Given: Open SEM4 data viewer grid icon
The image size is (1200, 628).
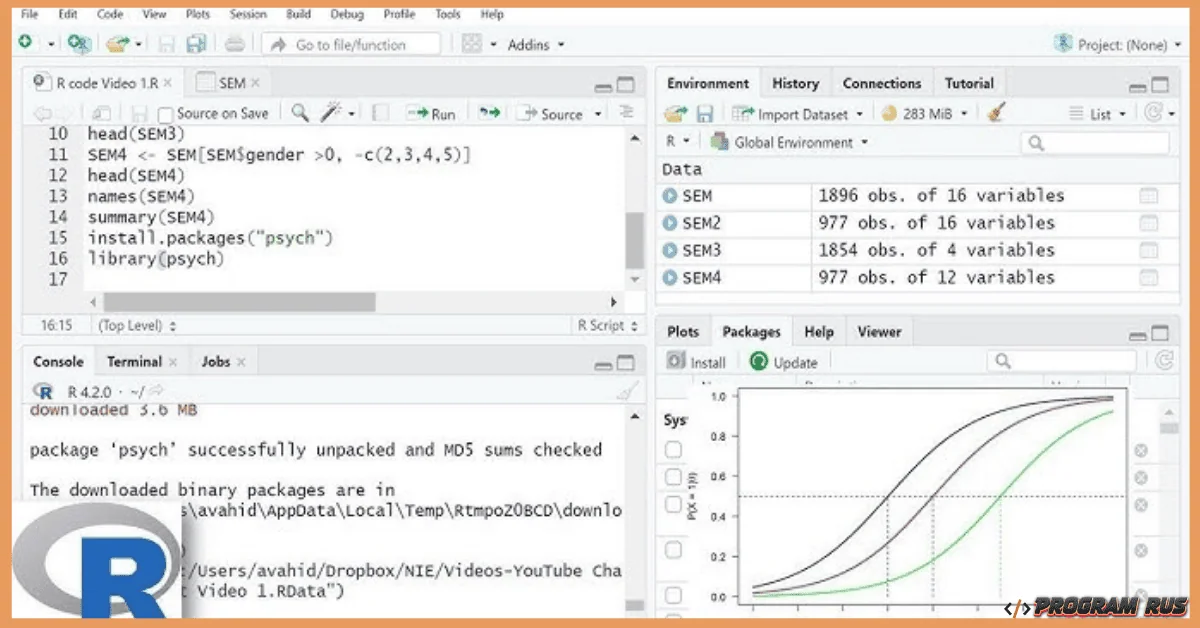Looking at the screenshot, I should pyautogui.click(x=1148, y=278).
